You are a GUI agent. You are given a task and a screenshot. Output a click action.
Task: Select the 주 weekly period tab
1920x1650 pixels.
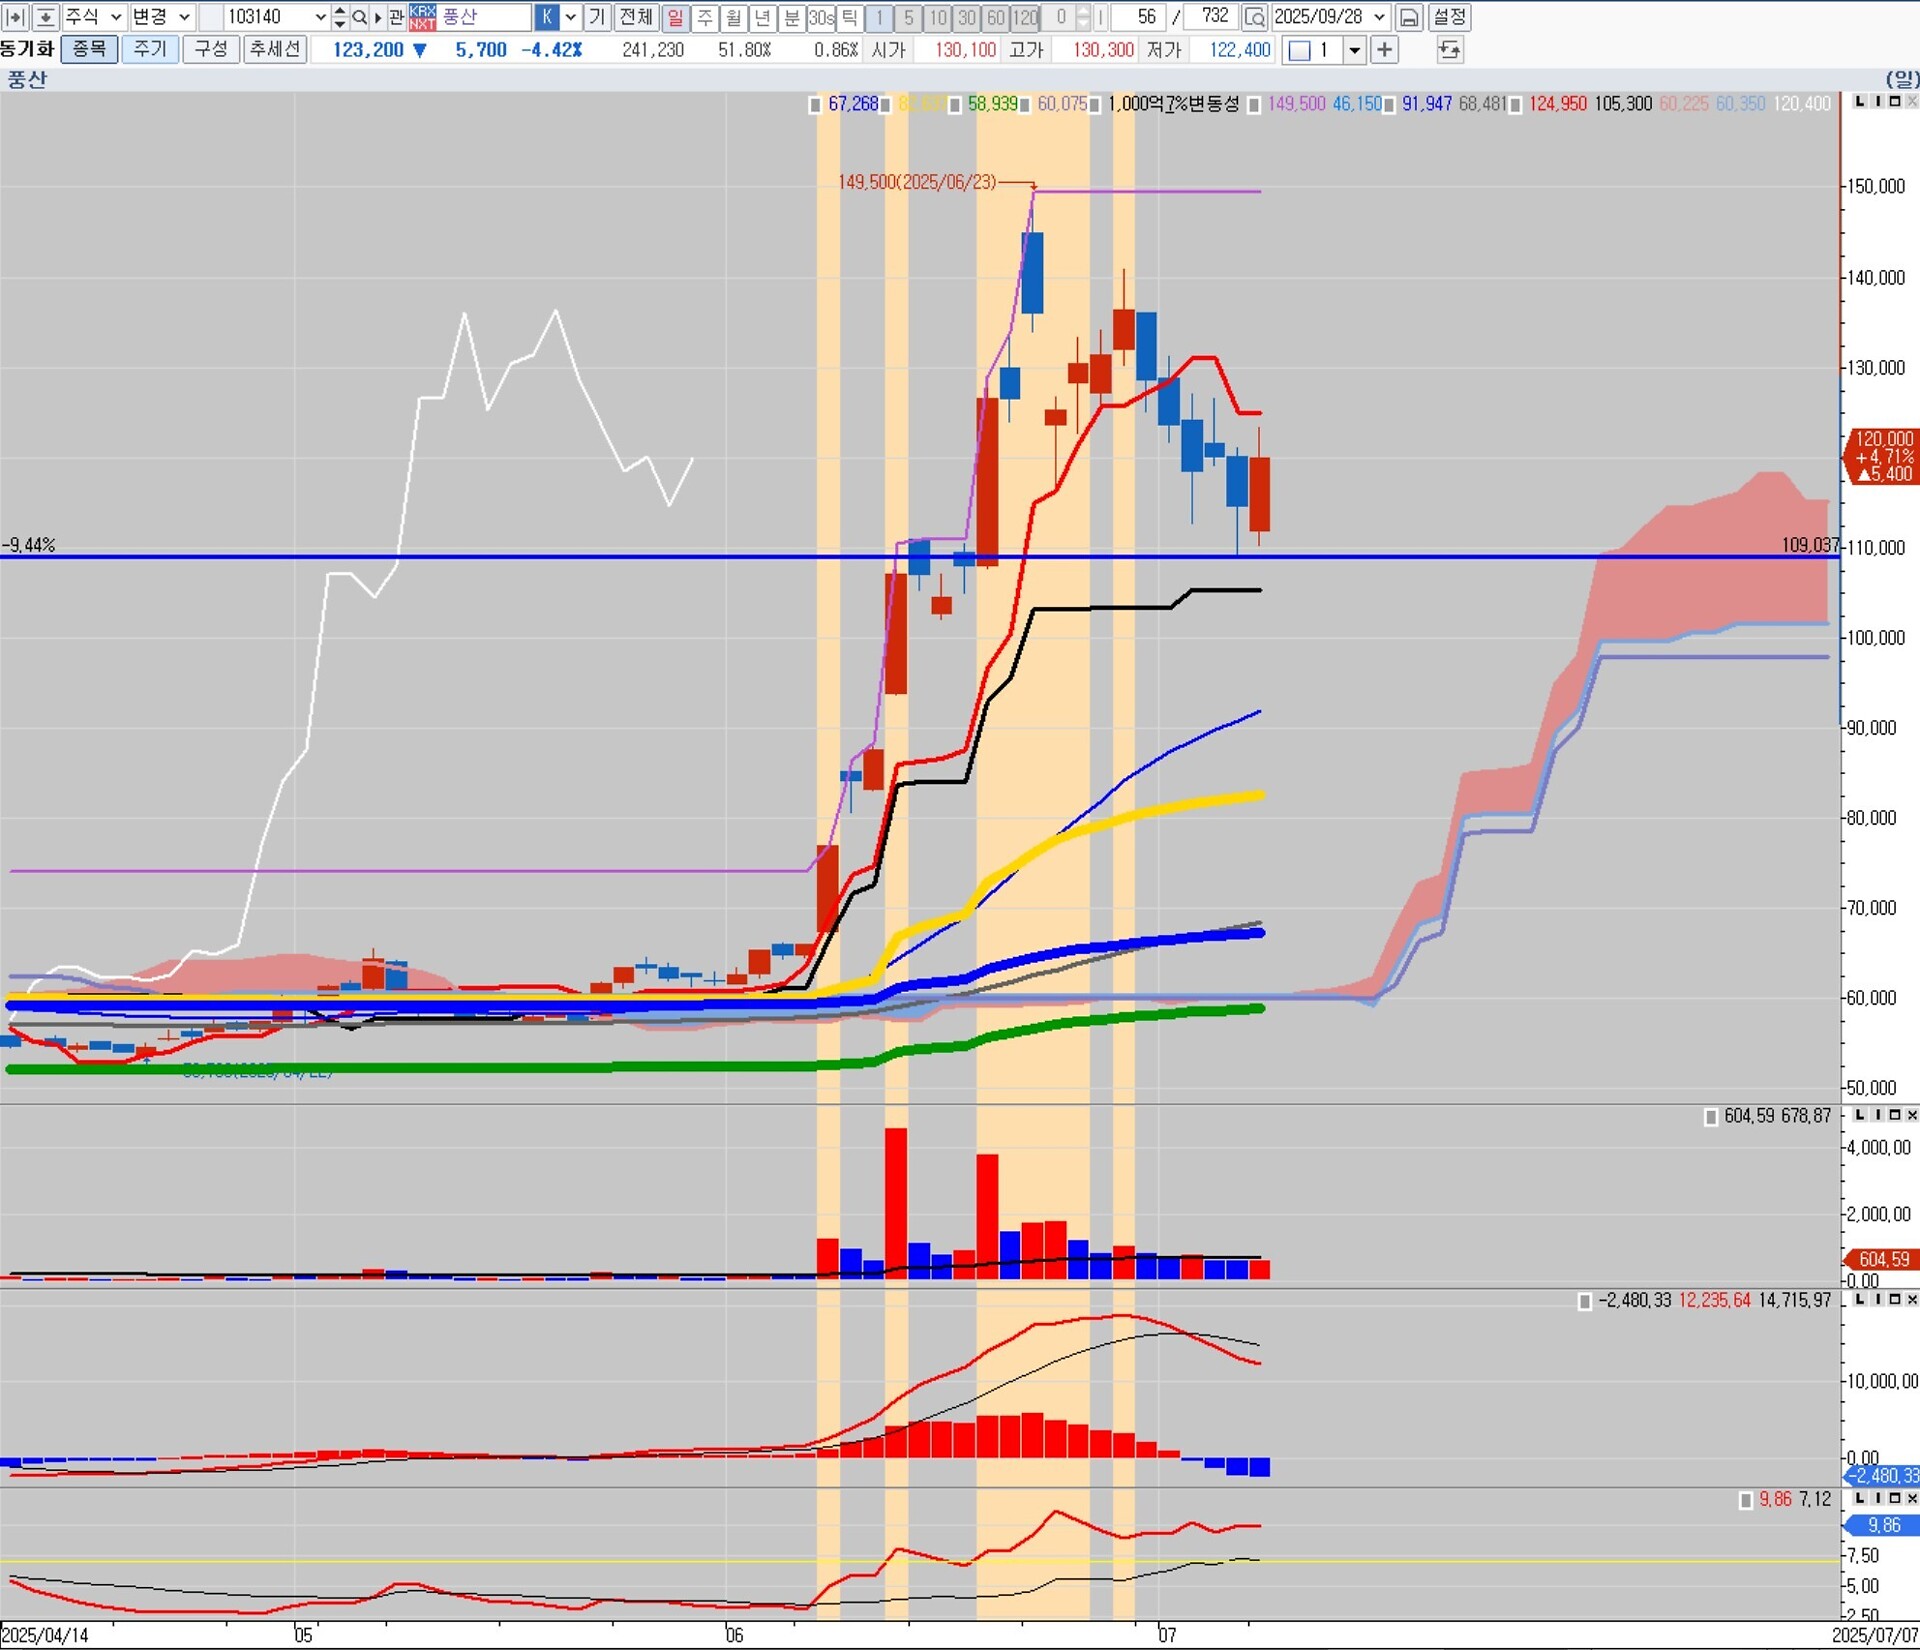coord(705,17)
